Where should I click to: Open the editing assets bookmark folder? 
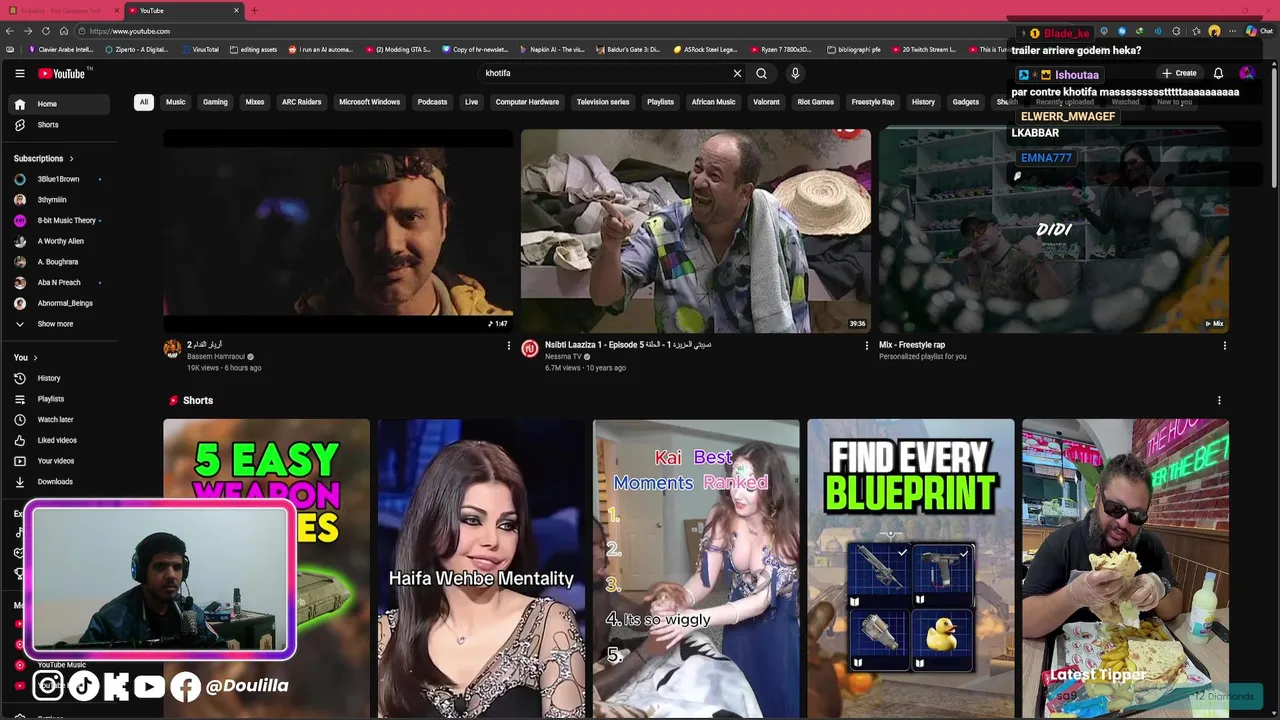[253, 49]
